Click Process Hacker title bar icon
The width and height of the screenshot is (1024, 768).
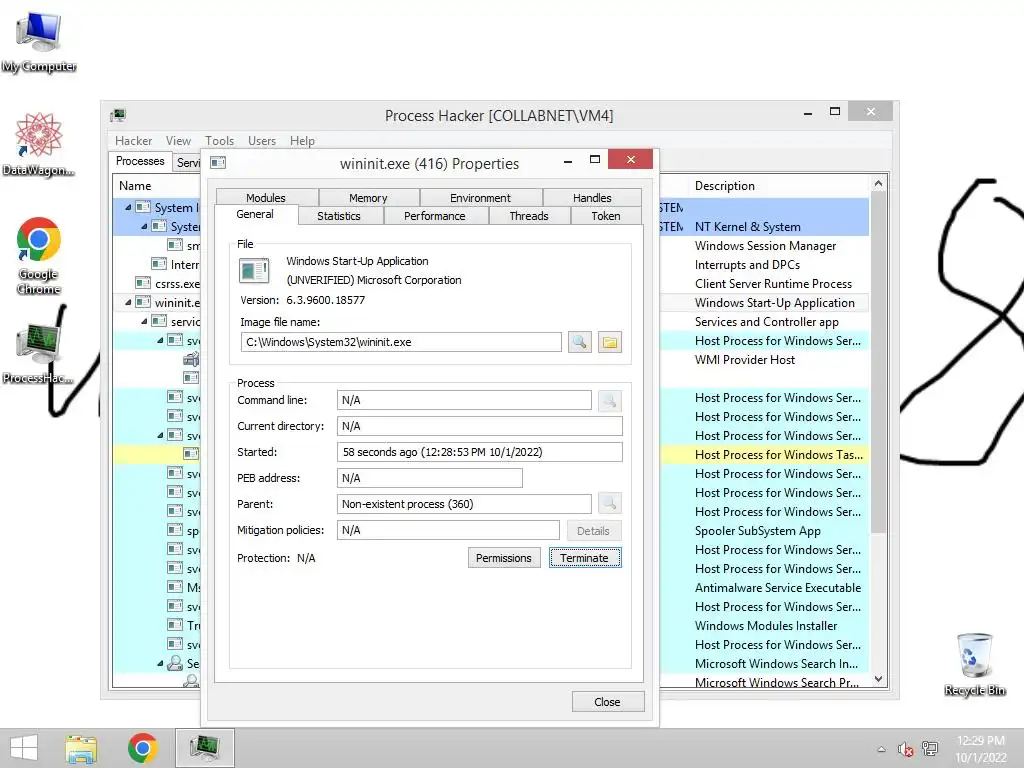pos(118,116)
